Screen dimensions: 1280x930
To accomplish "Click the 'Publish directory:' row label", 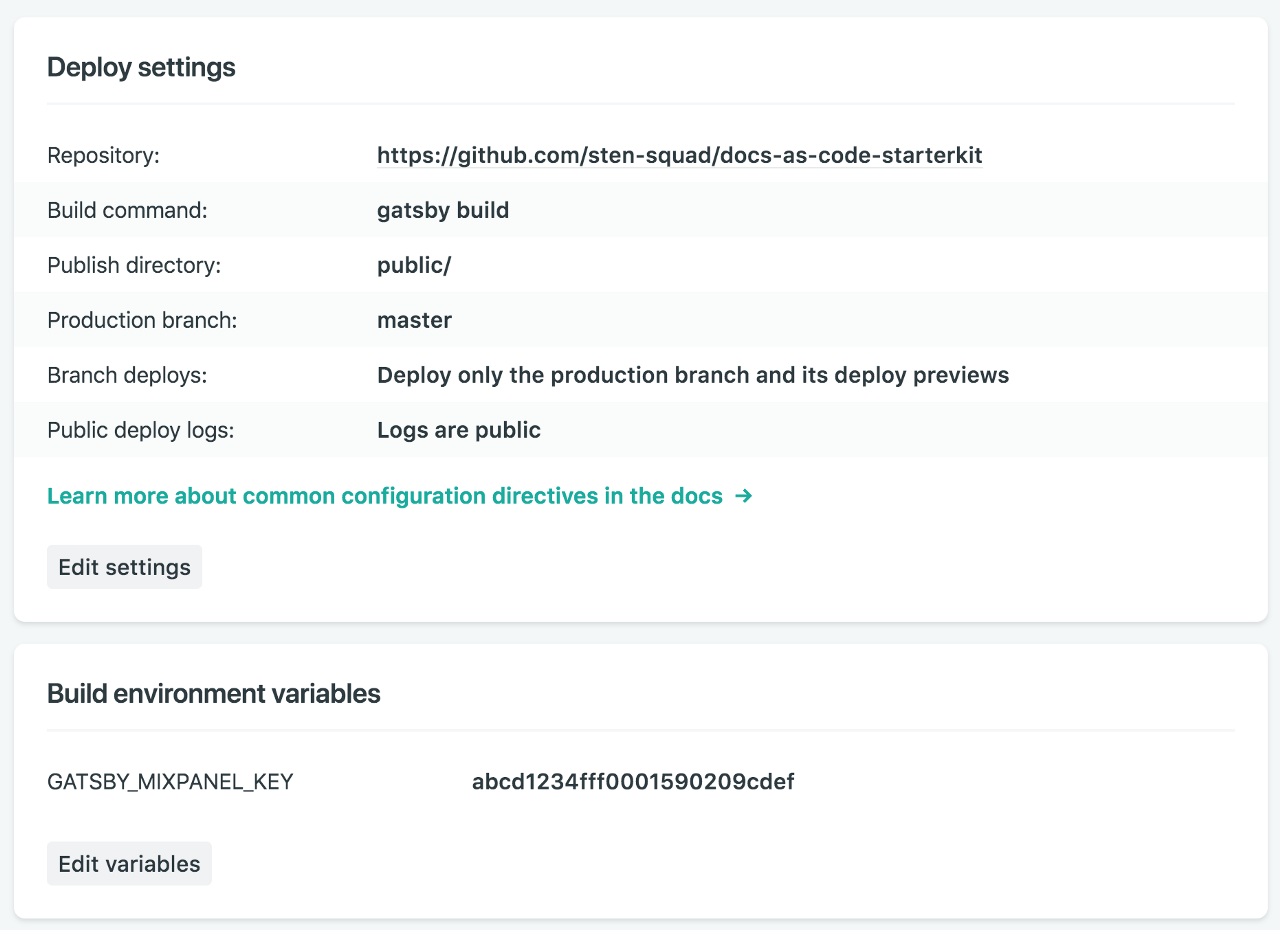I will pyautogui.click(x=134, y=266).
